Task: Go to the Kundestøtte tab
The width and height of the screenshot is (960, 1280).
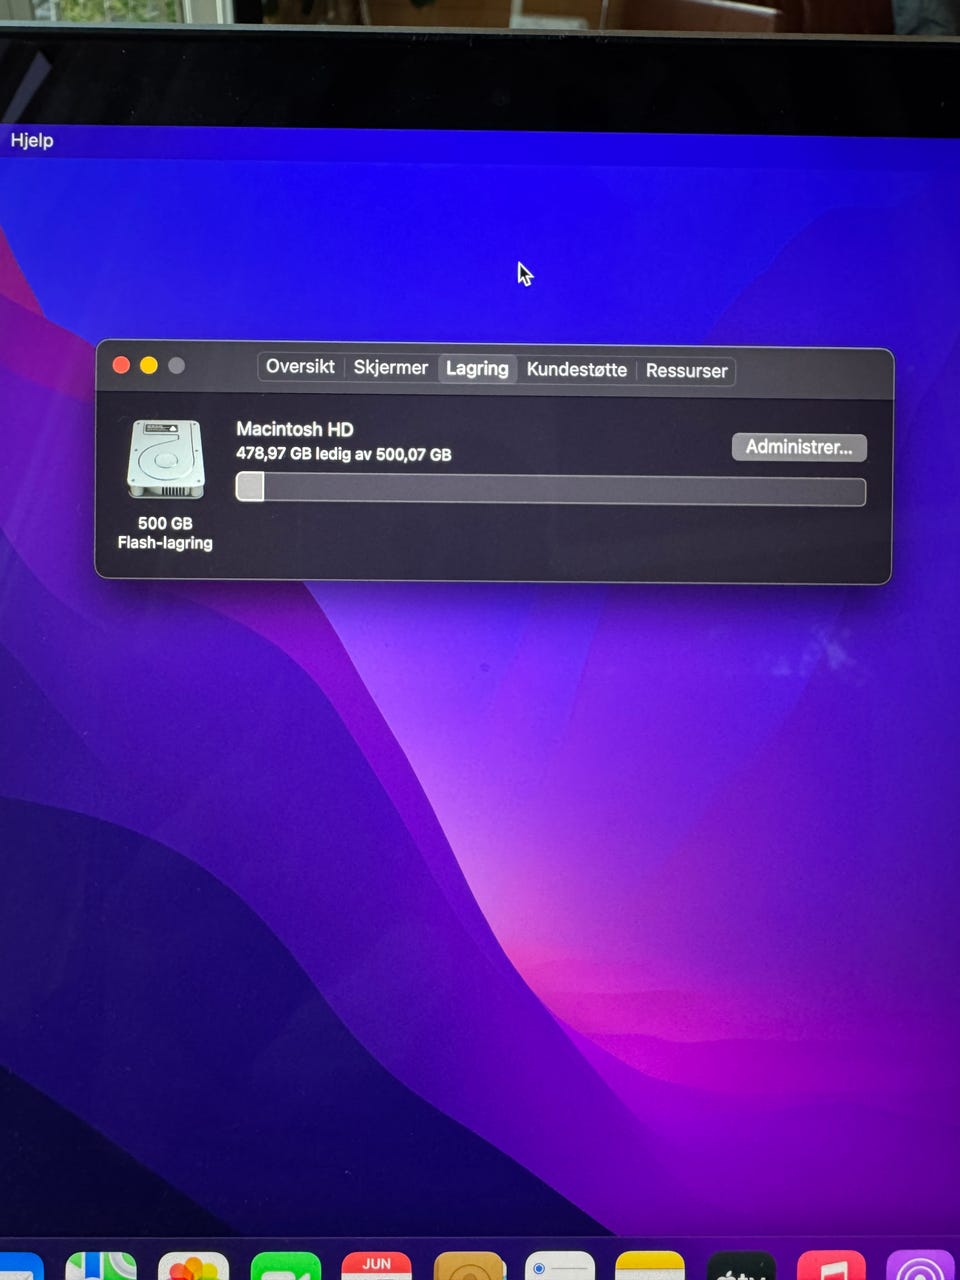Action: click(576, 370)
